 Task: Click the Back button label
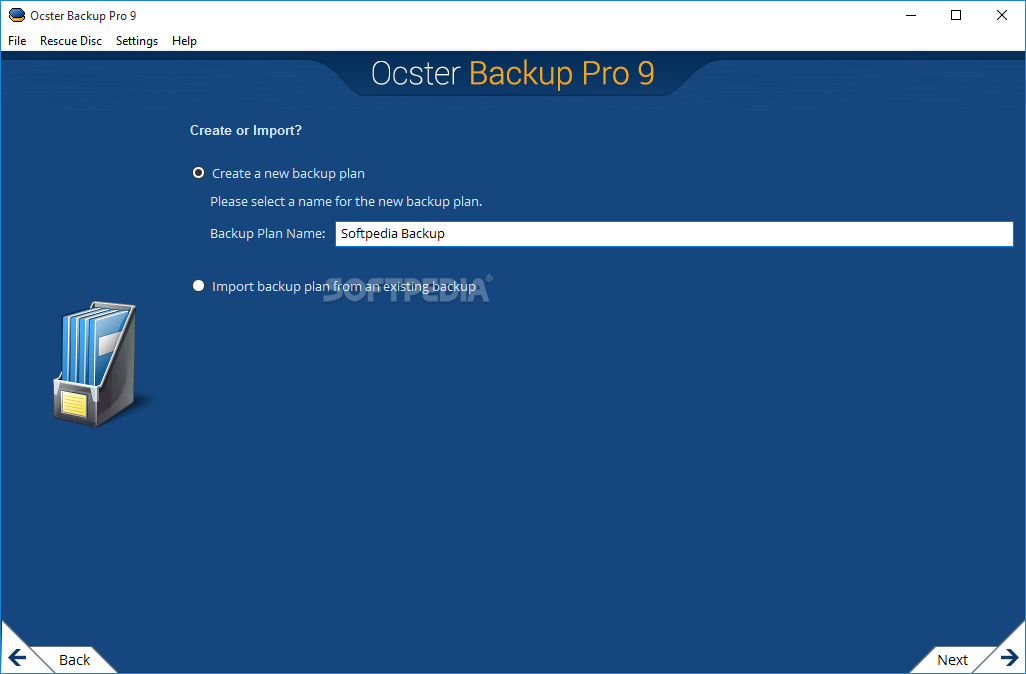tap(75, 660)
